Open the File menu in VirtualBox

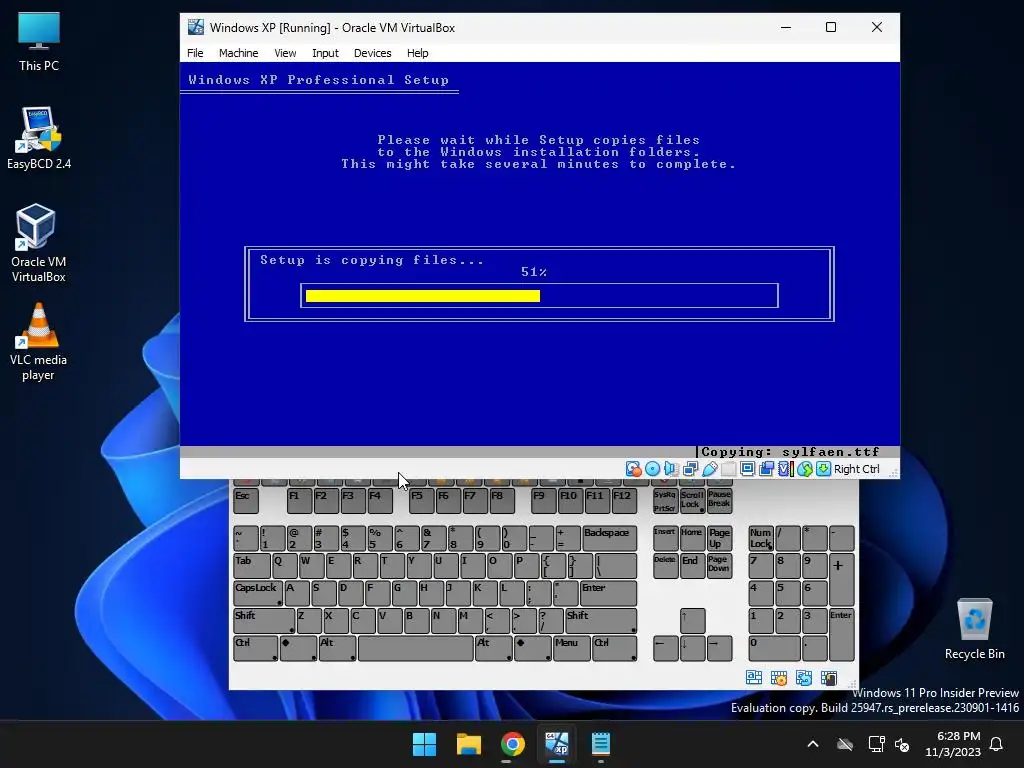[195, 53]
